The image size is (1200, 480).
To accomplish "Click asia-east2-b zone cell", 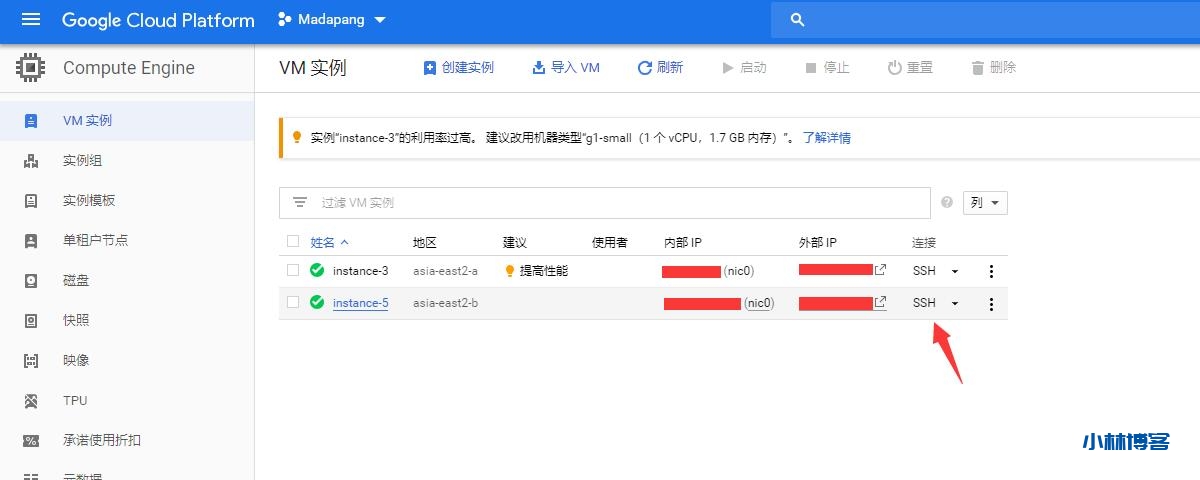I will pyautogui.click(x=445, y=303).
